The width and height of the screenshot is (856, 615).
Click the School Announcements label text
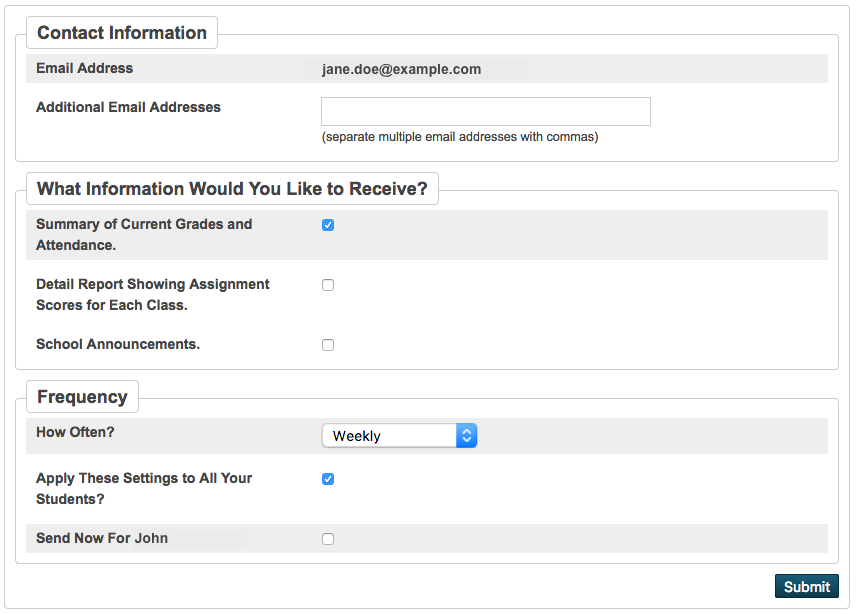click(118, 344)
